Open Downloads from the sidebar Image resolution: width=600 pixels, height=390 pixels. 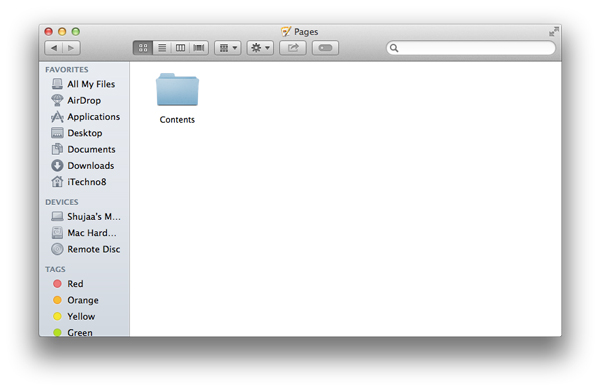83,165
